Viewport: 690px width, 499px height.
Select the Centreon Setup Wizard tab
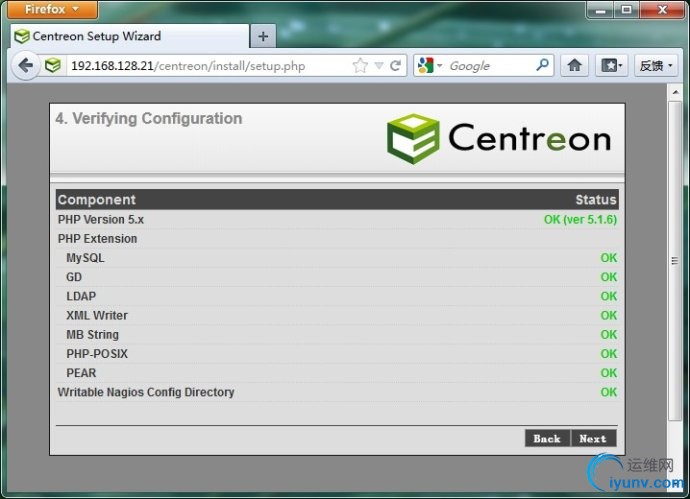(130, 36)
